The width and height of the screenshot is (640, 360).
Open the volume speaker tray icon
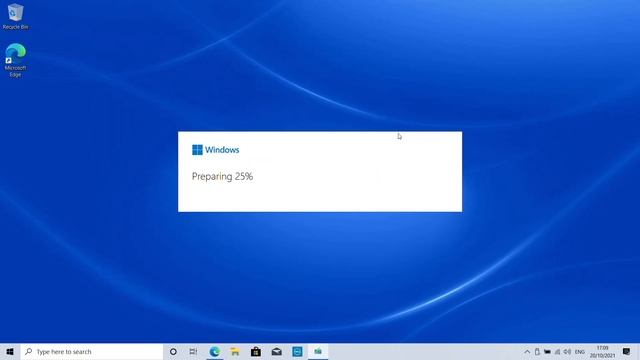(567, 352)
